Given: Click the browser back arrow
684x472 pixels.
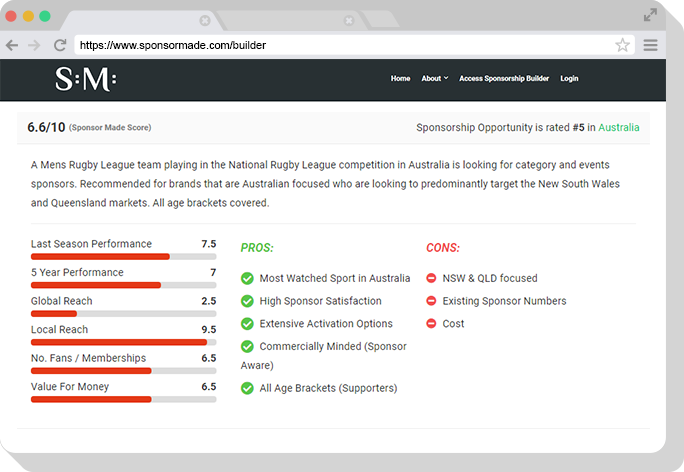Looking at the screenshot, I should (12, 45).
